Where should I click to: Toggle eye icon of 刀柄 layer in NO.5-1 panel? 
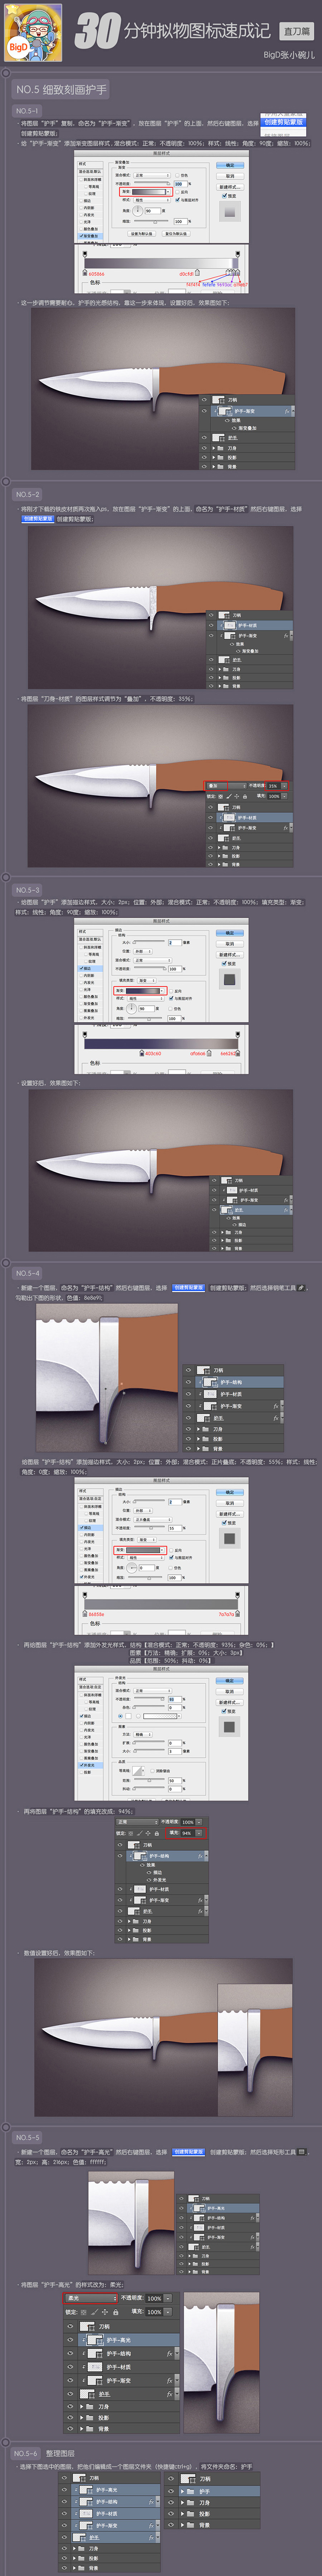coord(204,400)
